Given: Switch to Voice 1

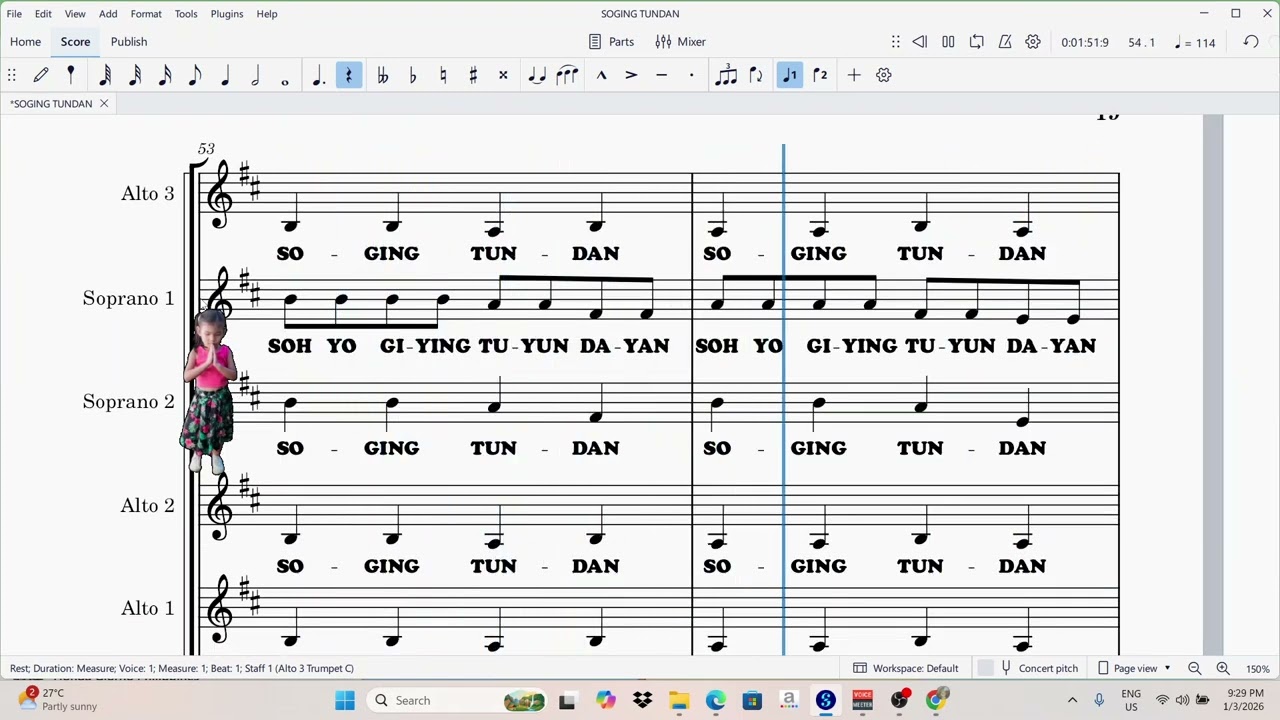Looking at the screenshot, I should tap(790, 75).
